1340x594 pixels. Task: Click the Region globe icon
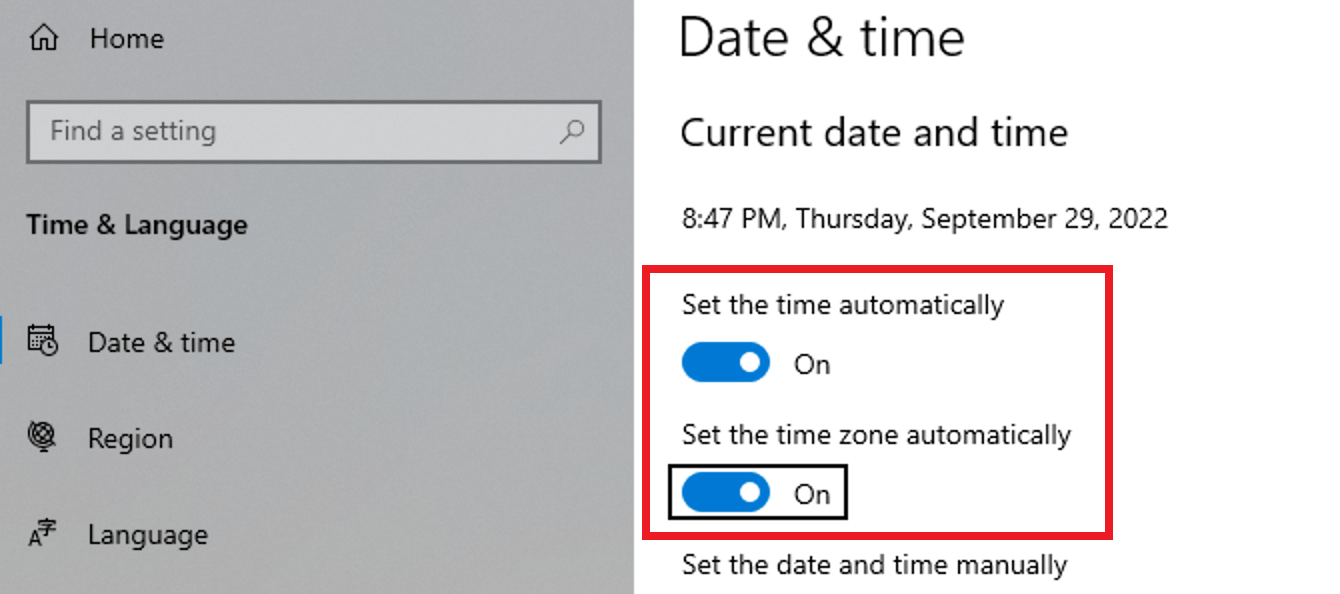[43, 437]
